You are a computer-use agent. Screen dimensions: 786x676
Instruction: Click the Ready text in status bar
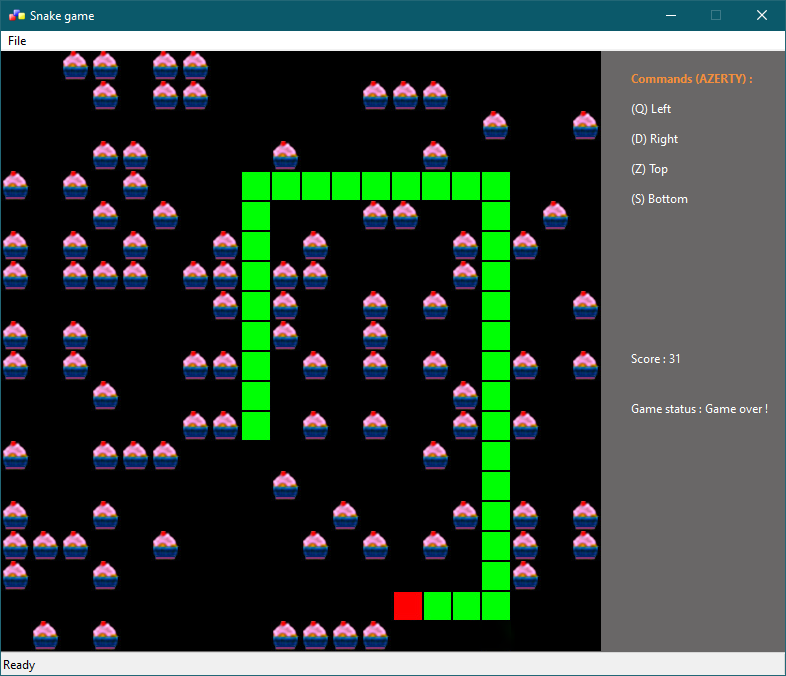click(x=19, y=665)
